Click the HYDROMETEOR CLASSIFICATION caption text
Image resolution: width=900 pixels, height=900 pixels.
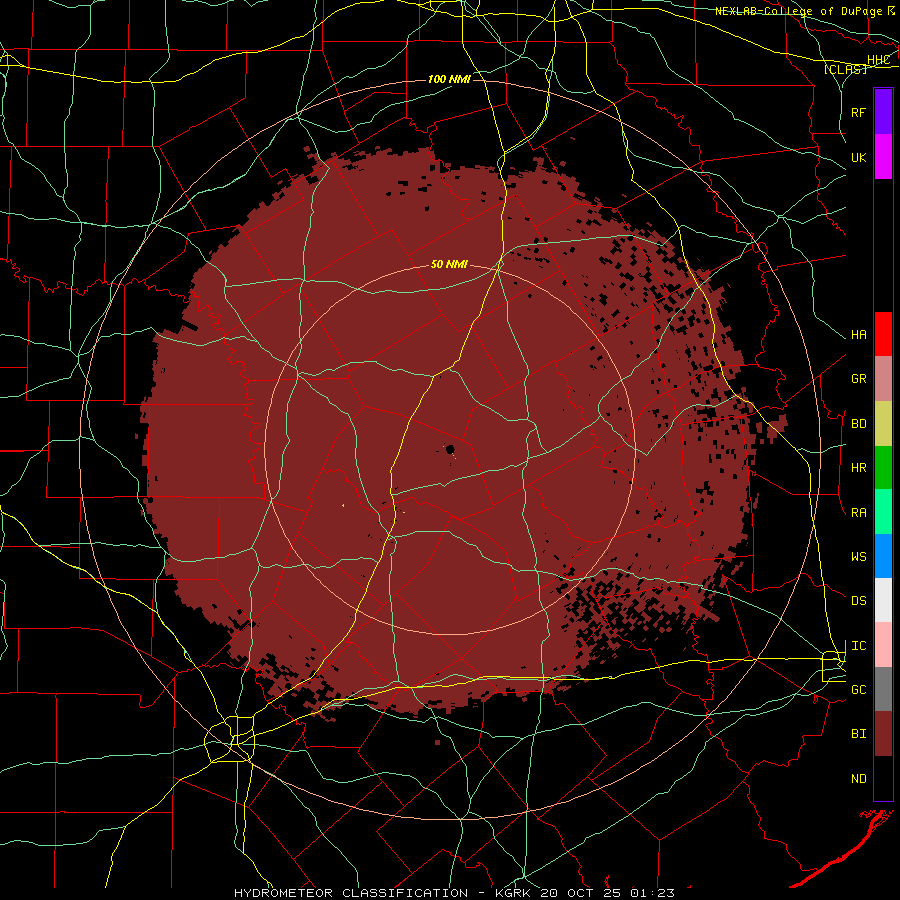click(351, 893)
